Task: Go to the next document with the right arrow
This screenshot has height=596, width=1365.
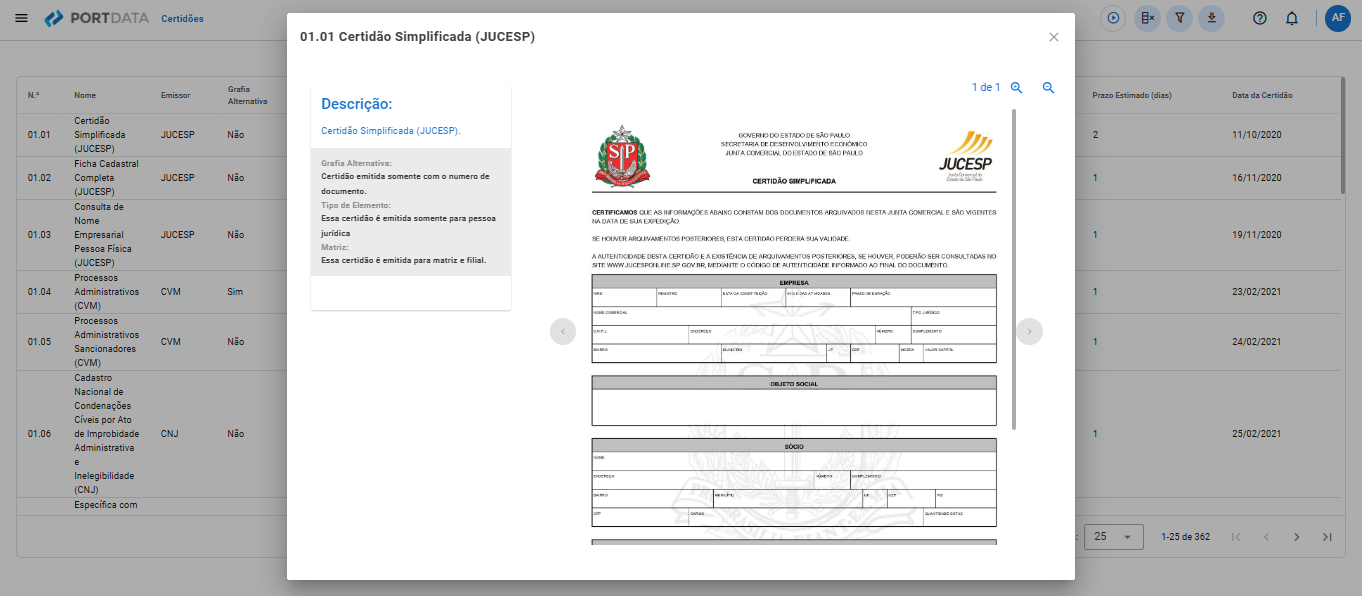Action: 1030,331
